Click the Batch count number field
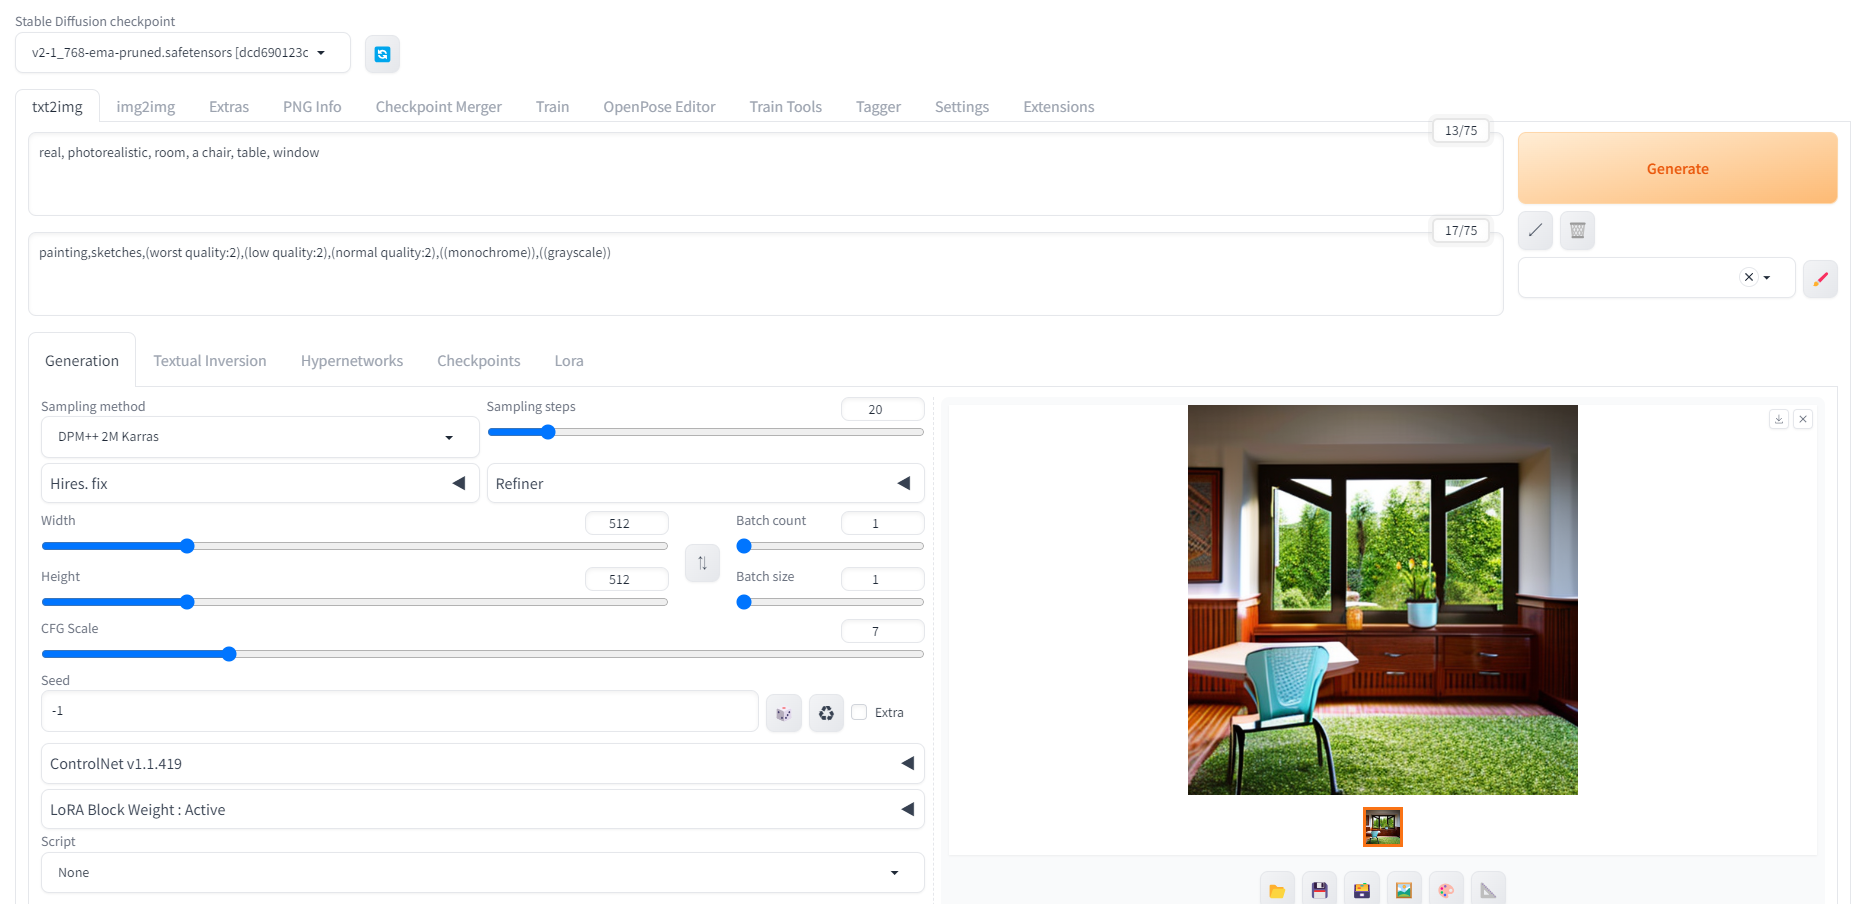This screenshot has height=904, width=1865. pos(883,523)
